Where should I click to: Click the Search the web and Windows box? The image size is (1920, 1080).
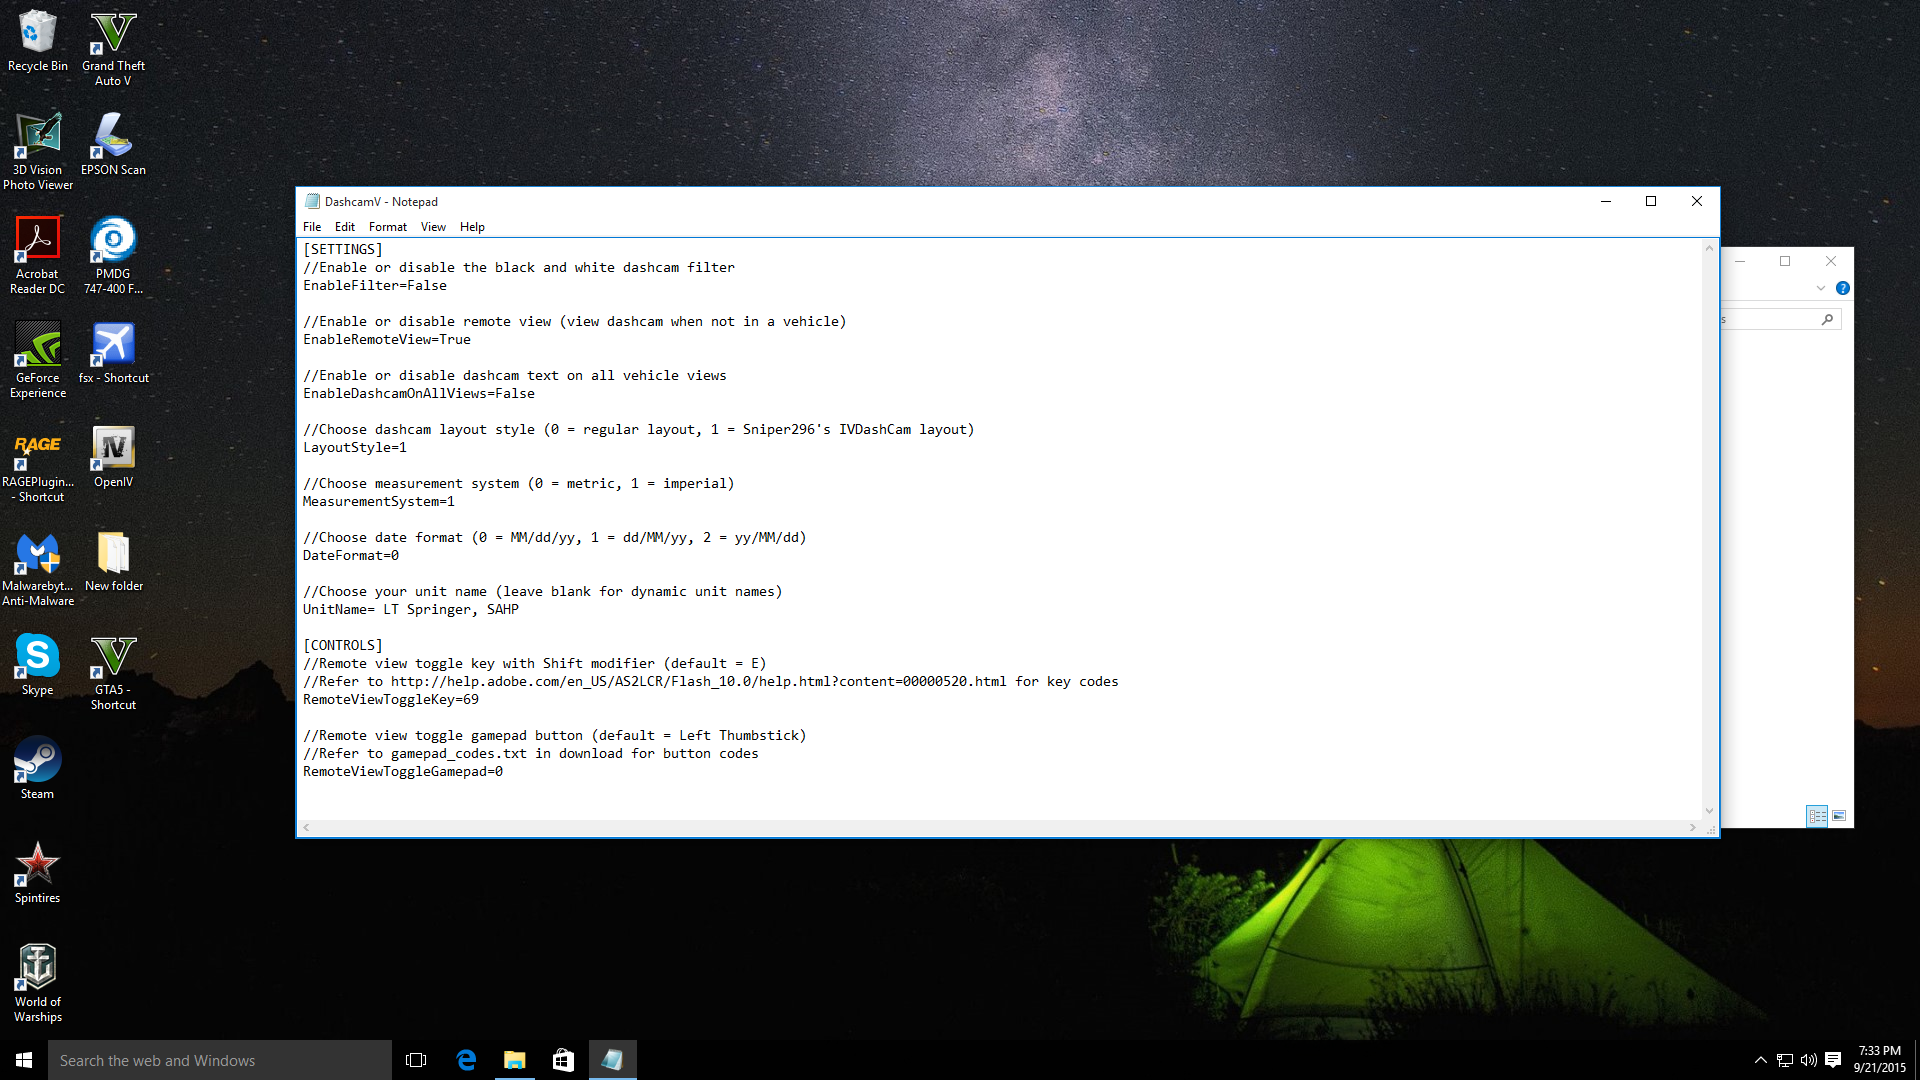(220, 1060)
